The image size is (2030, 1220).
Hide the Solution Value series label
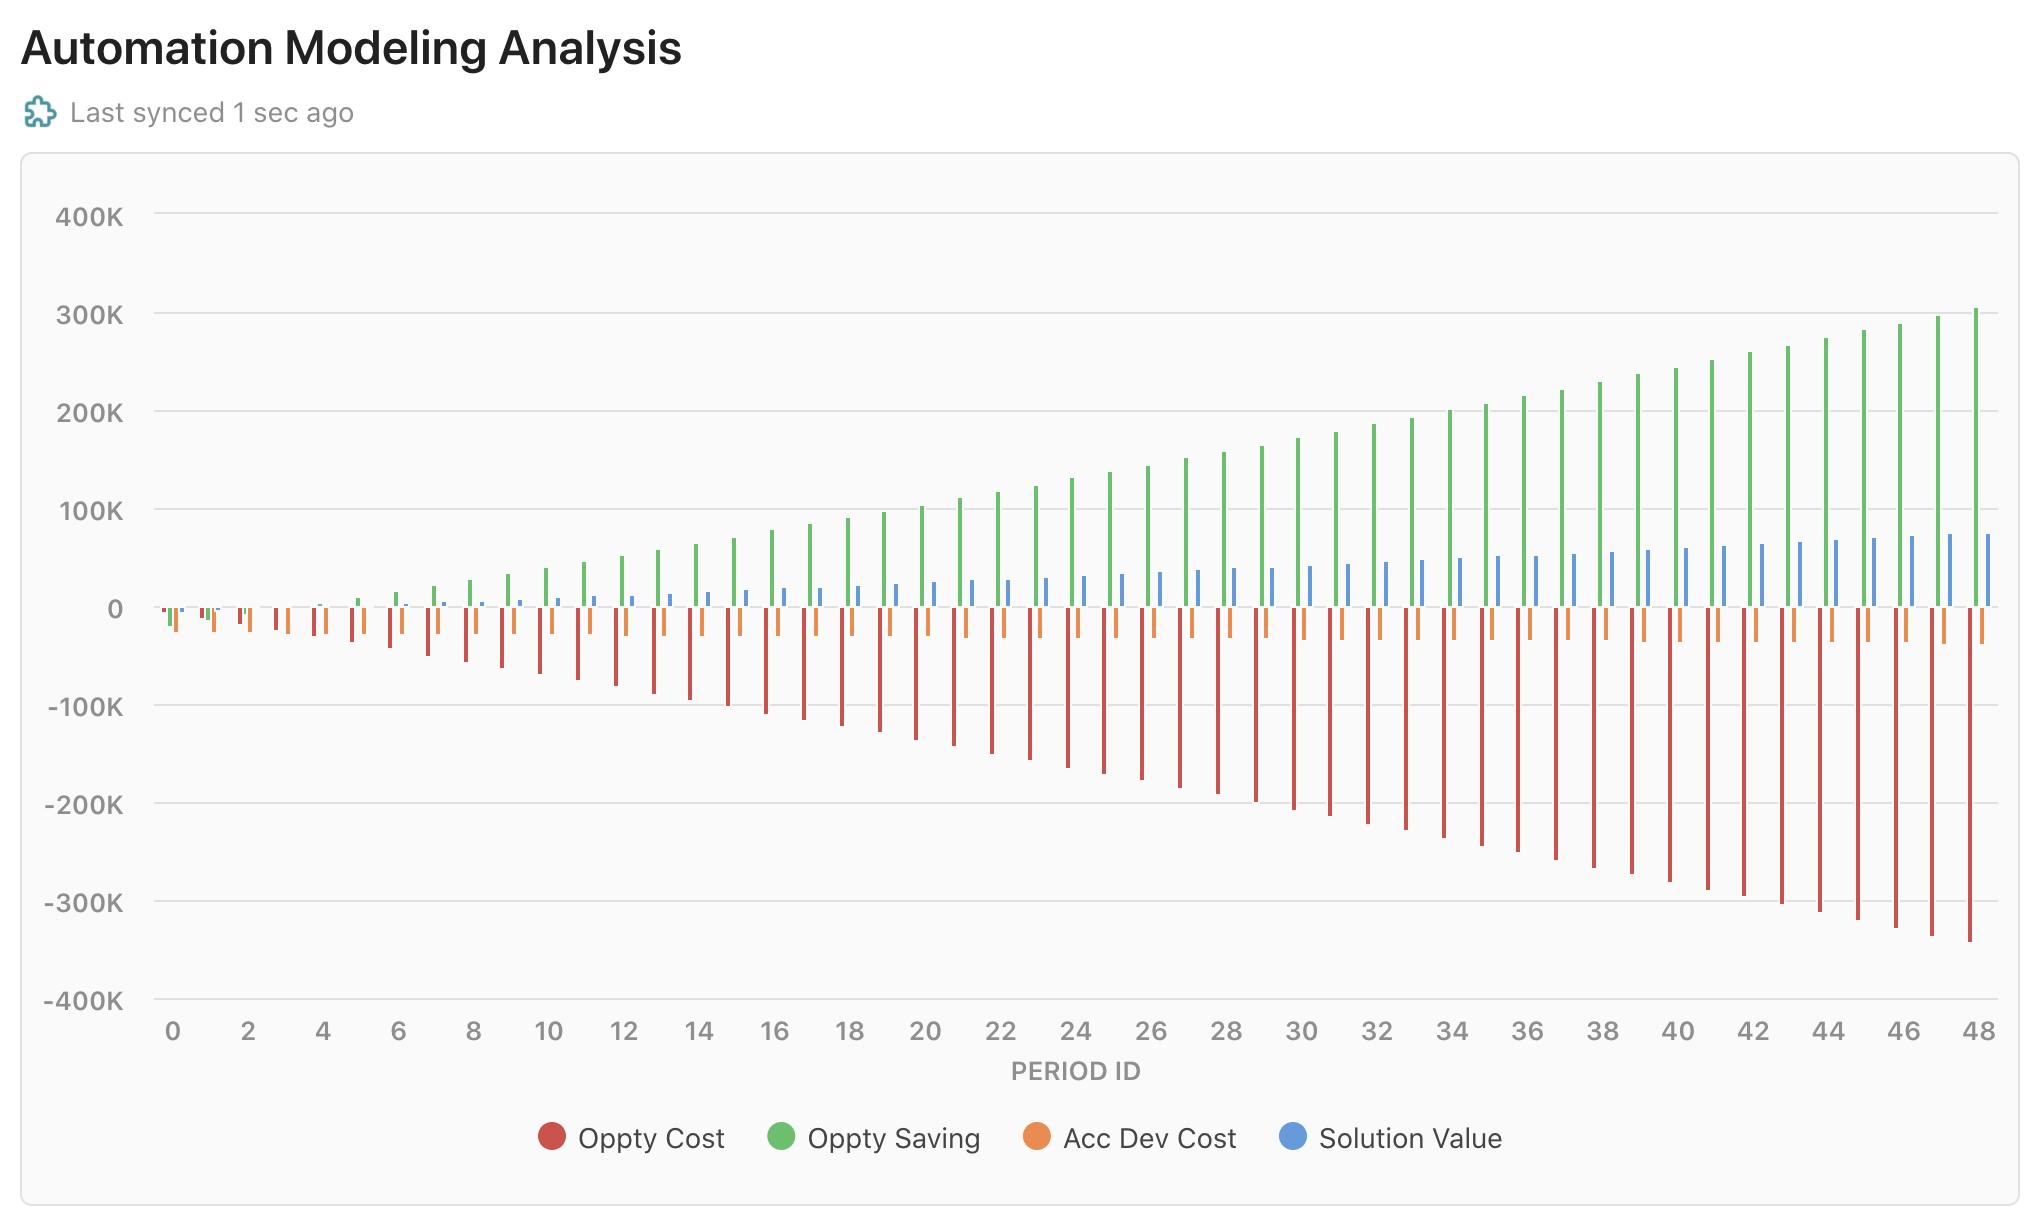[1410, 1139]
